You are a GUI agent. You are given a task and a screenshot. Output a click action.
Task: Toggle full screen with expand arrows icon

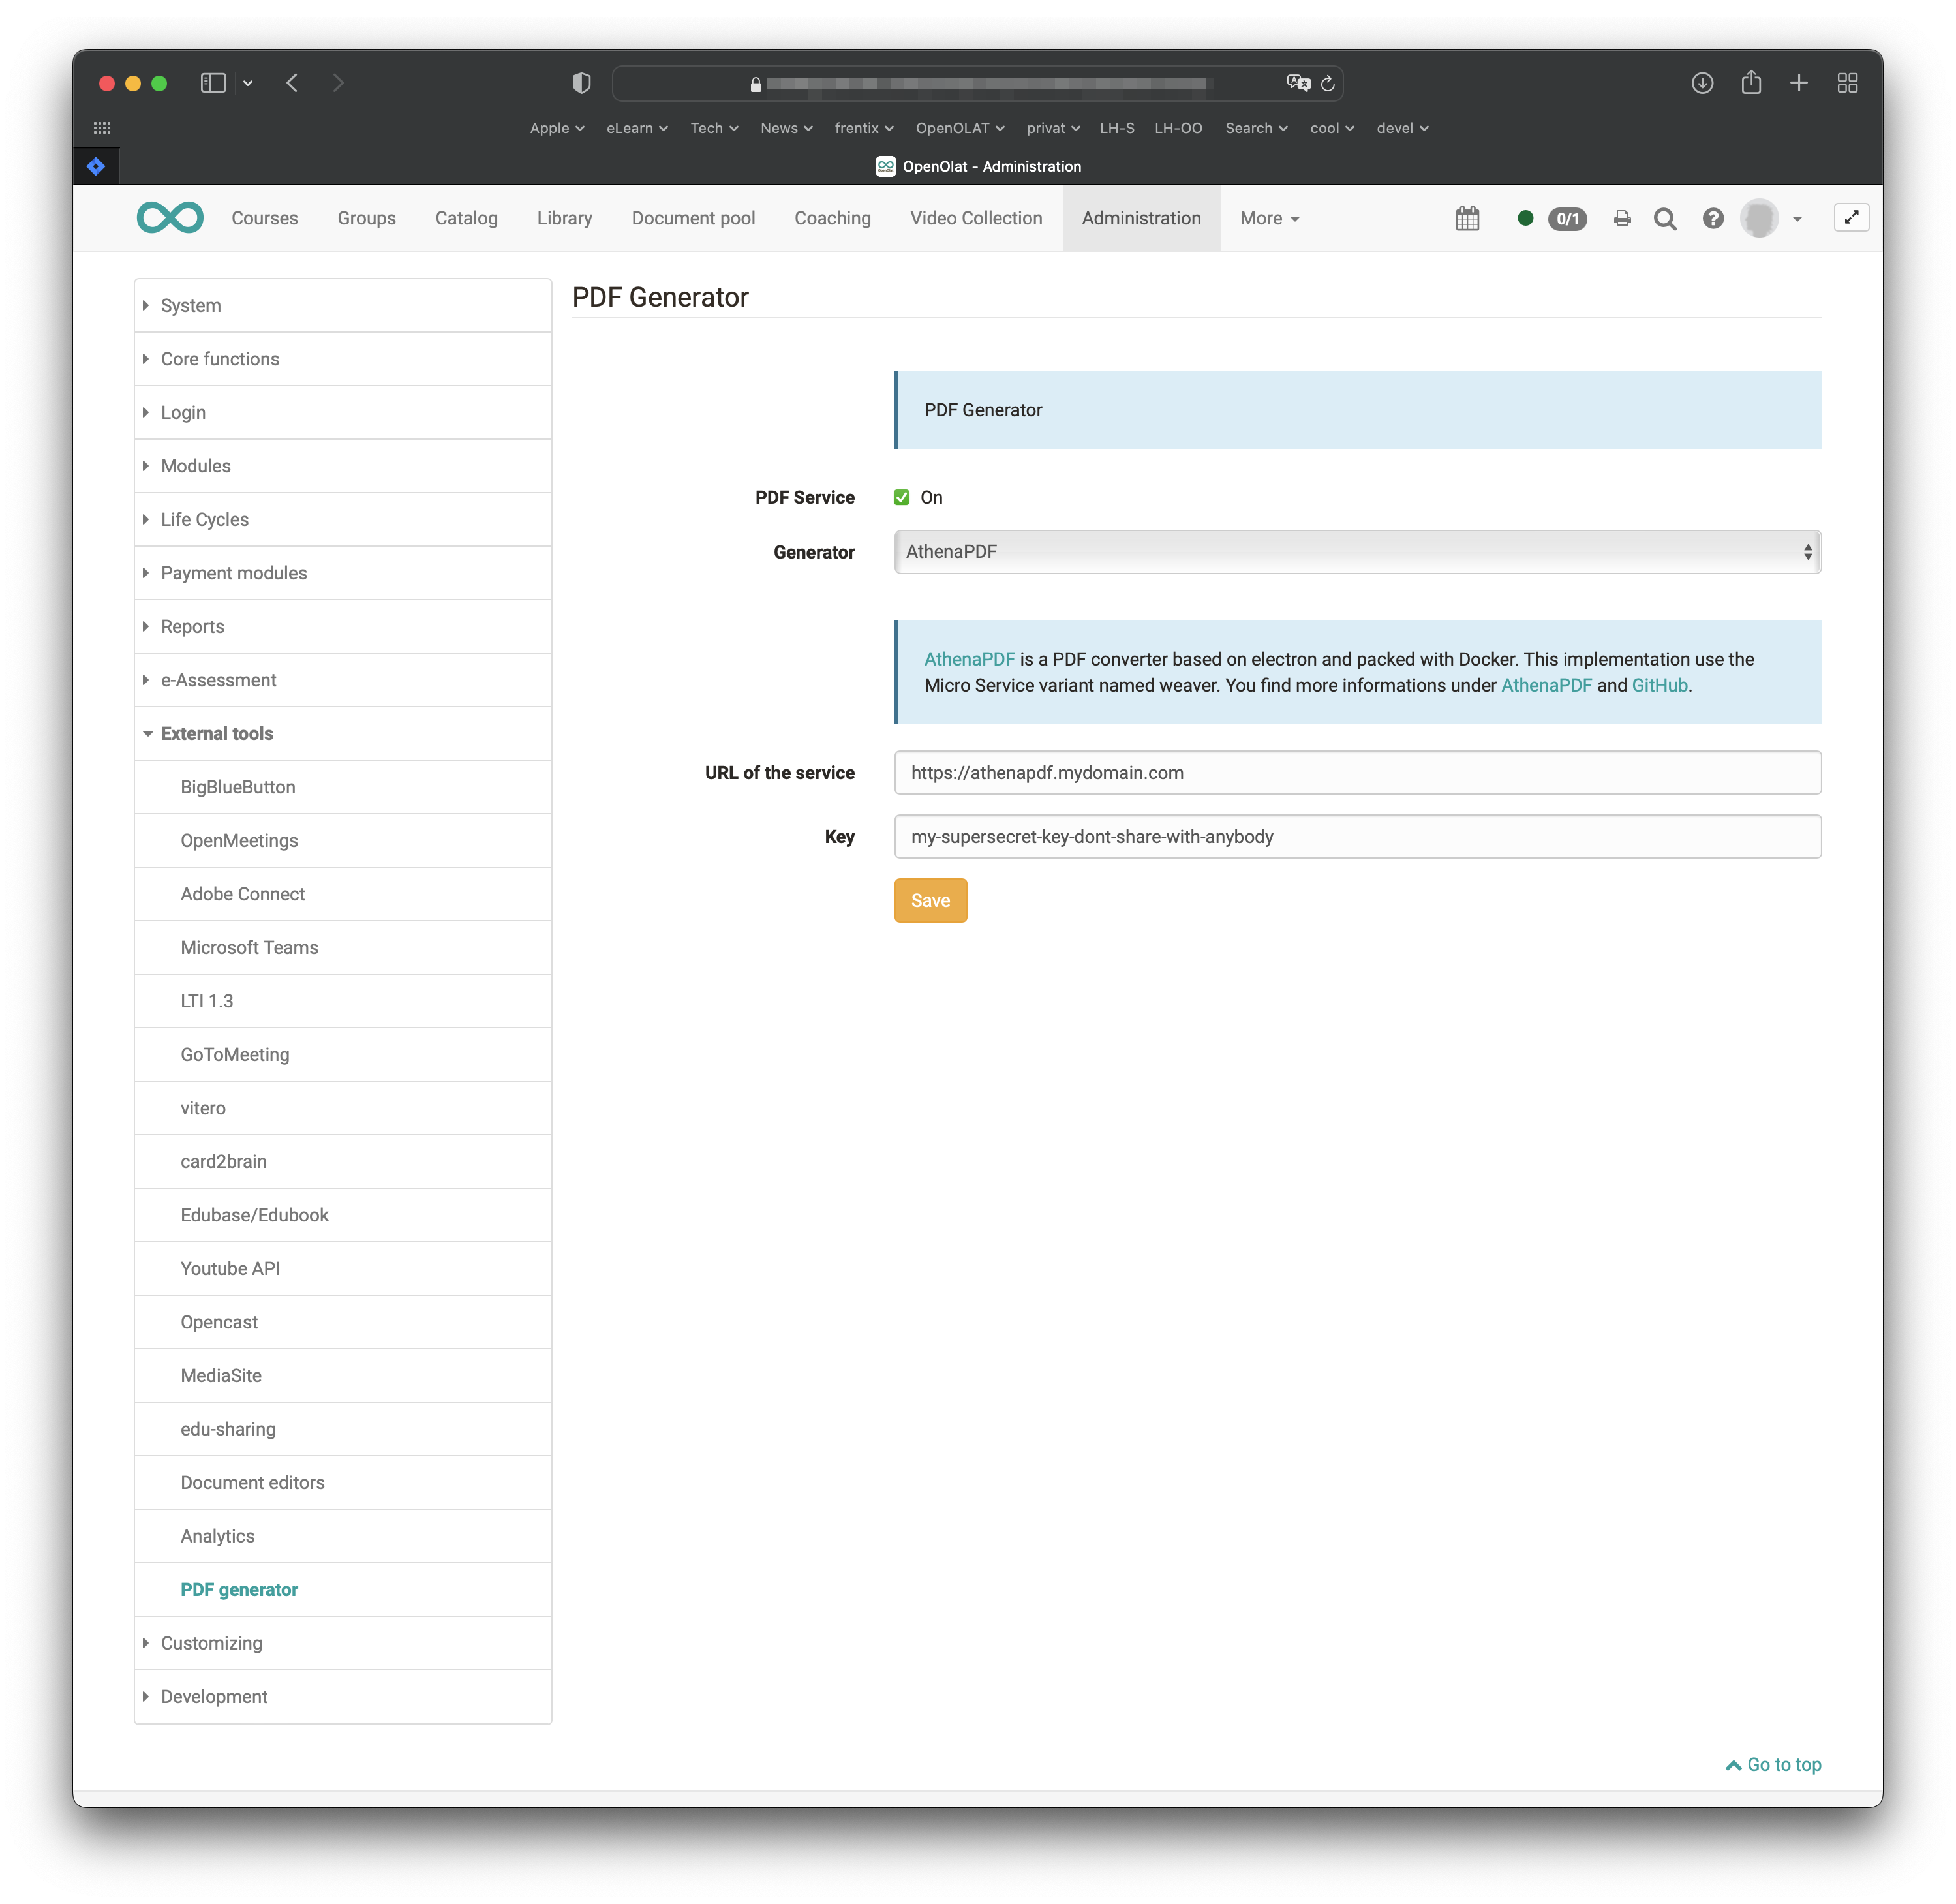pyautogui.click(x=1851, y=217)
